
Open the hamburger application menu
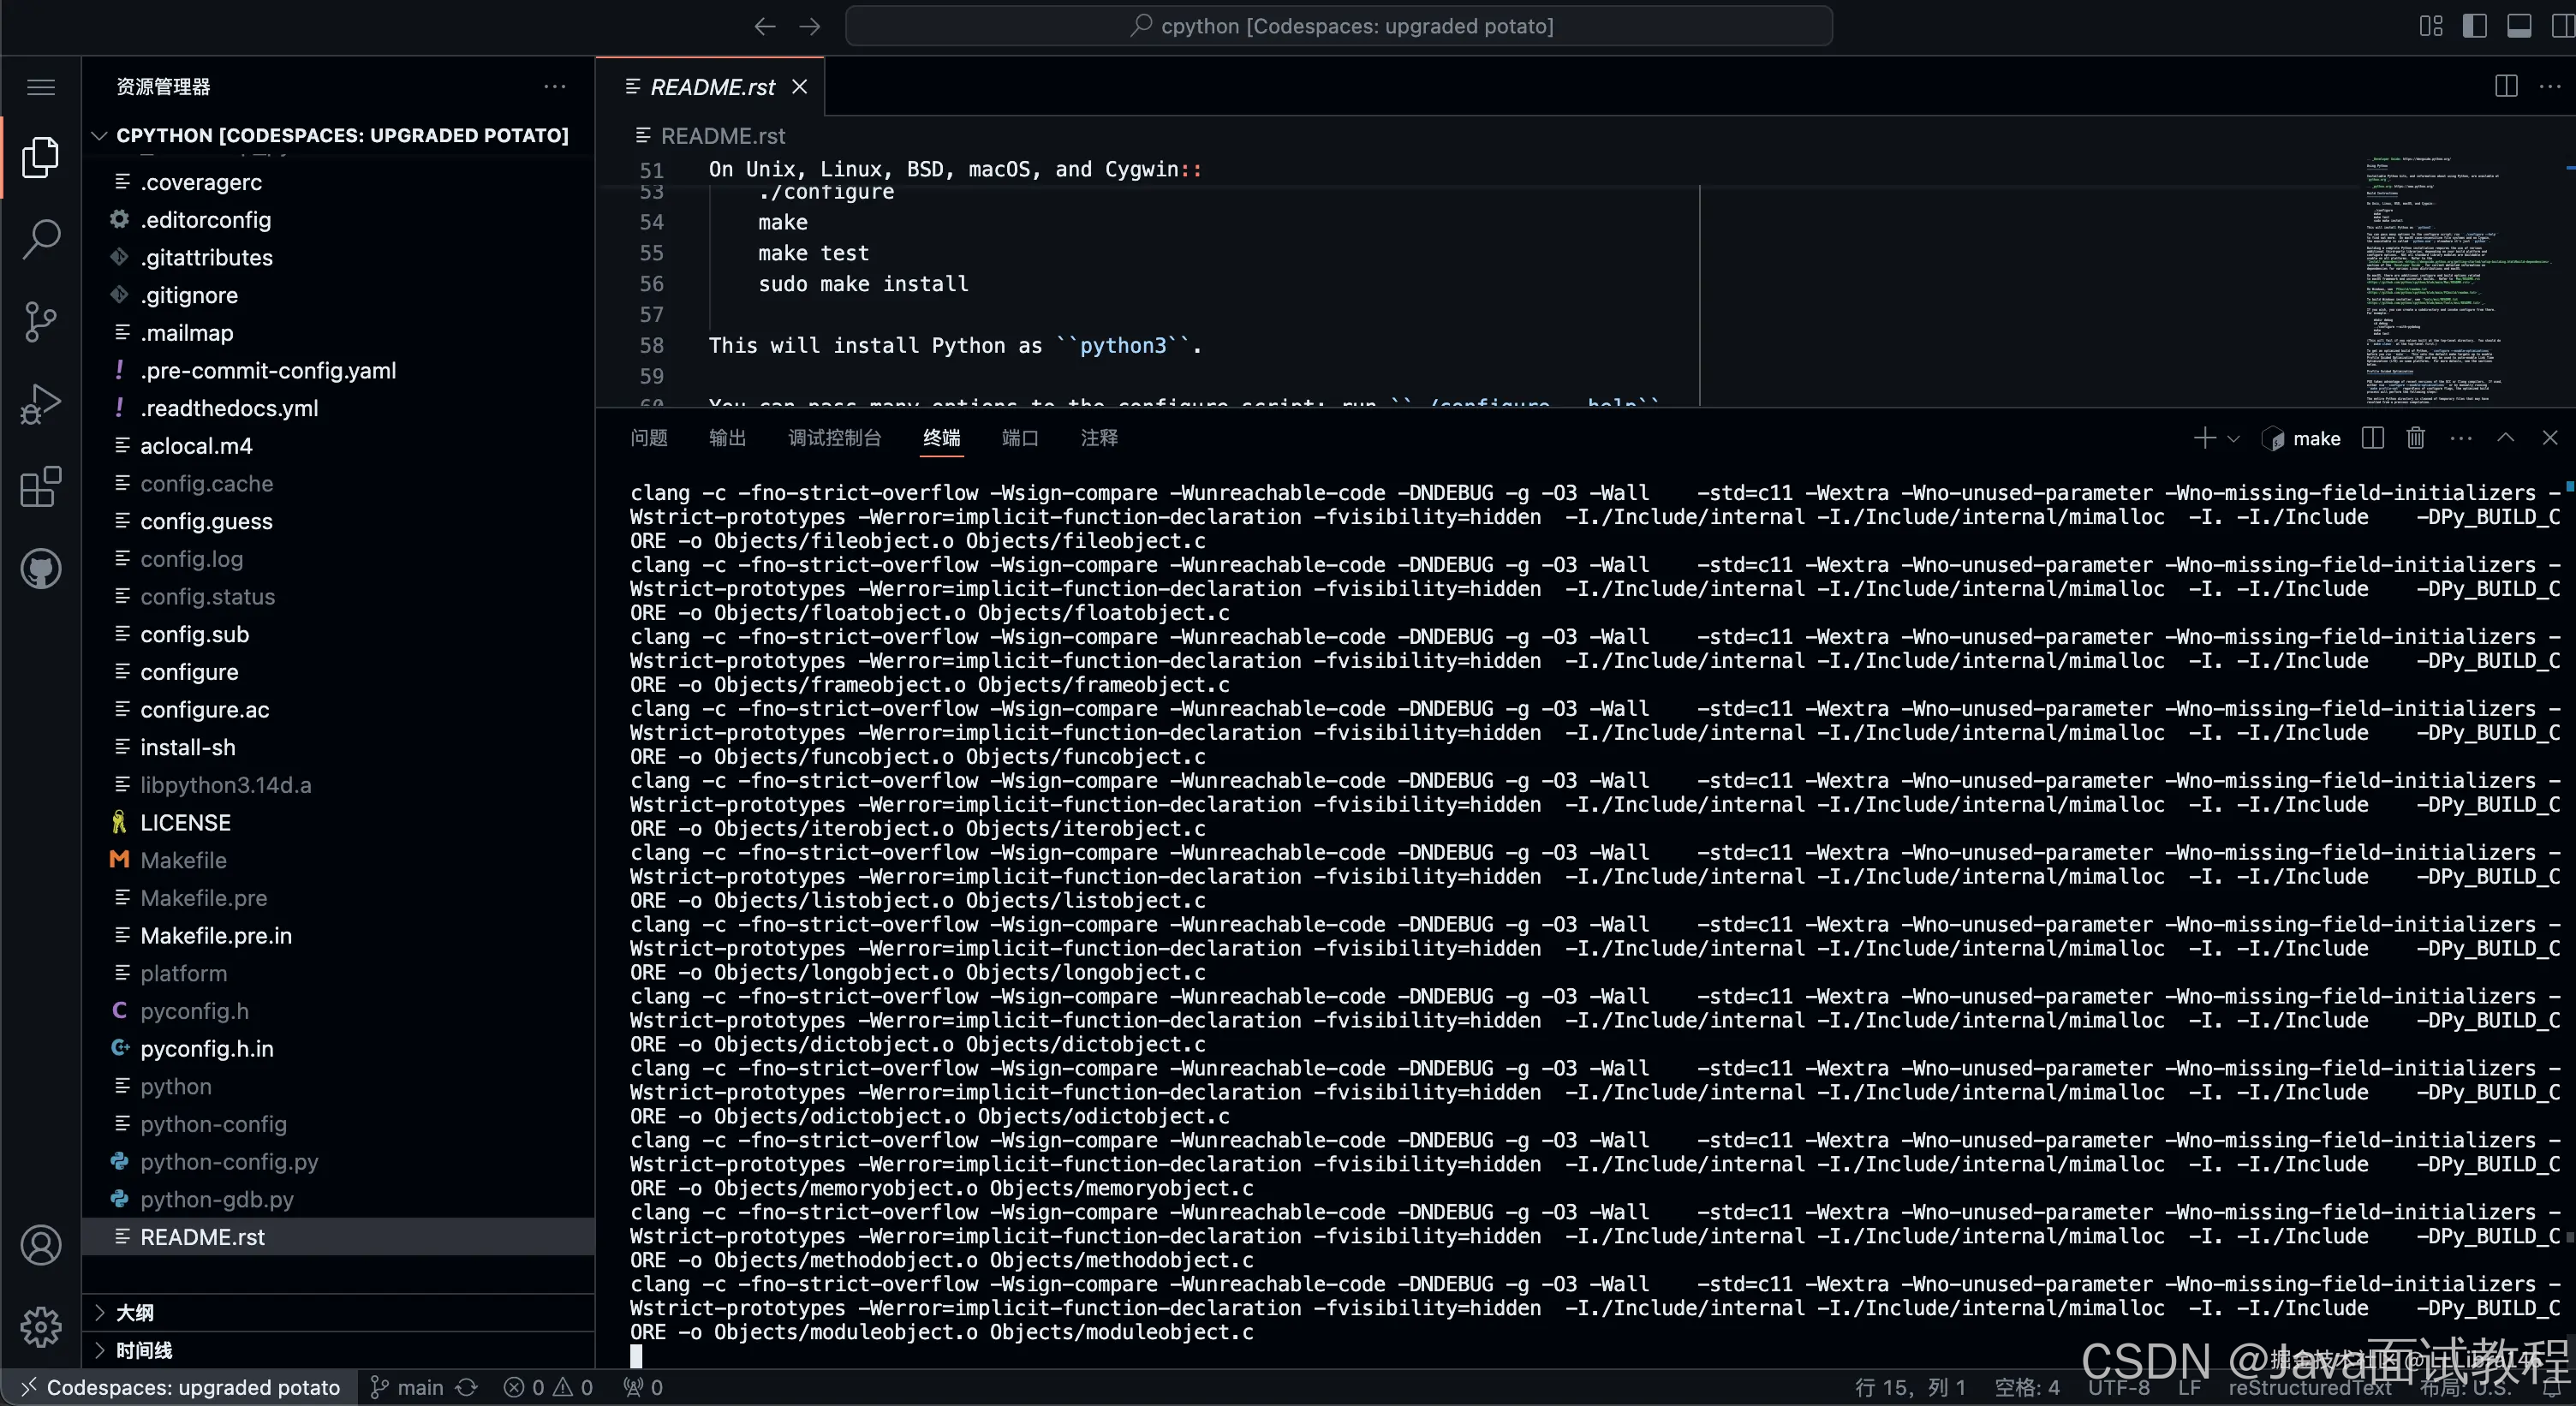tap(41, 87)
